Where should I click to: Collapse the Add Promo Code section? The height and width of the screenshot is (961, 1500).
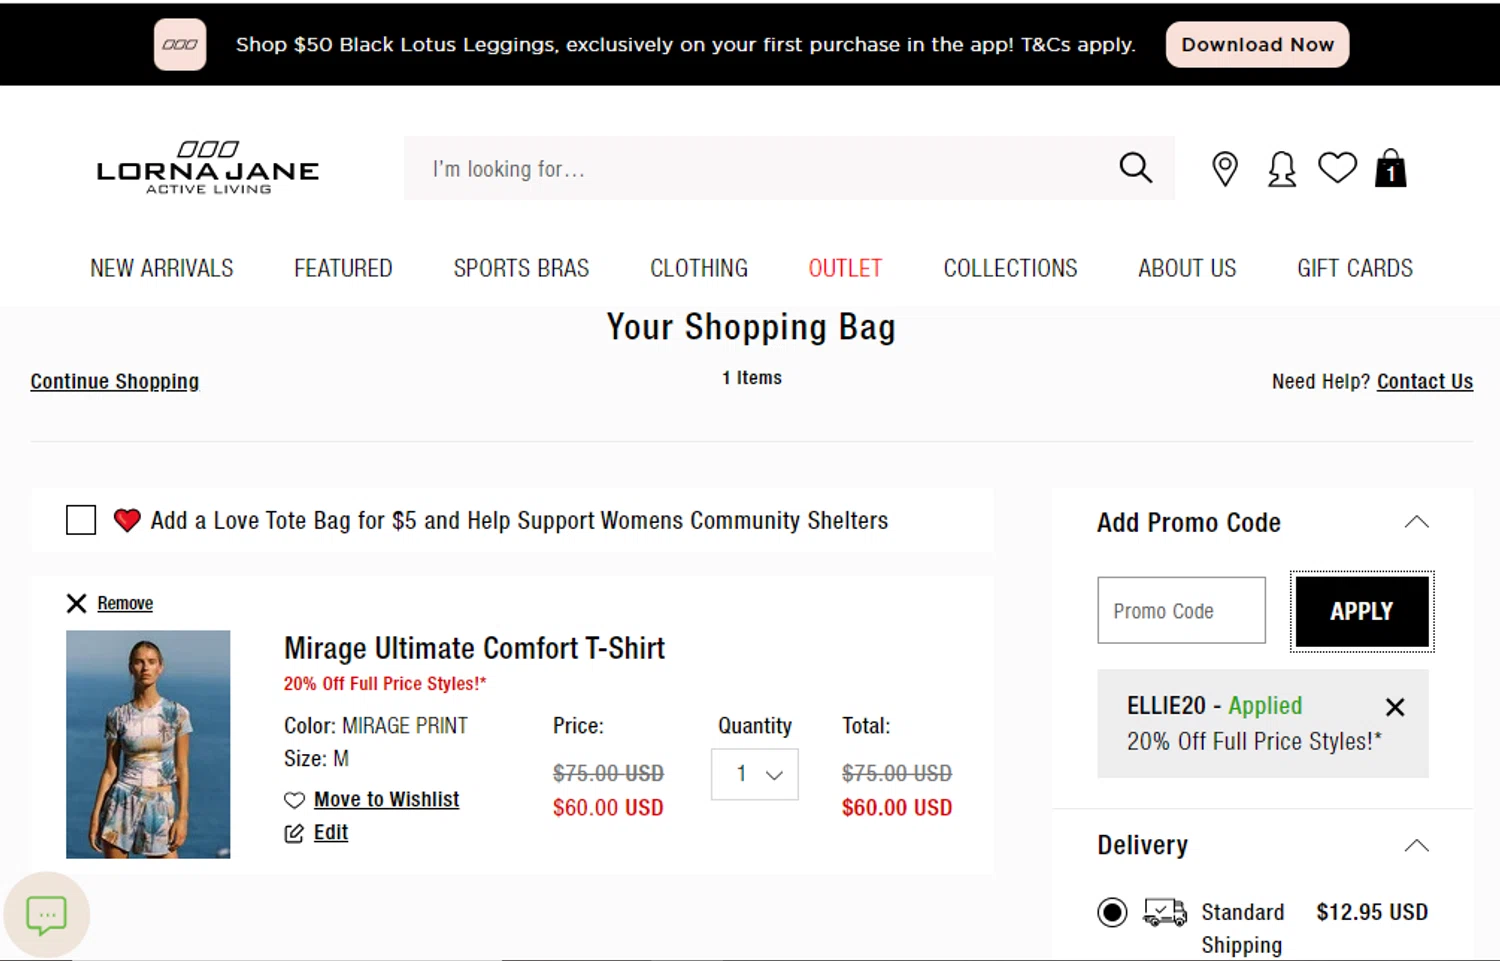tap(1416, 522)
